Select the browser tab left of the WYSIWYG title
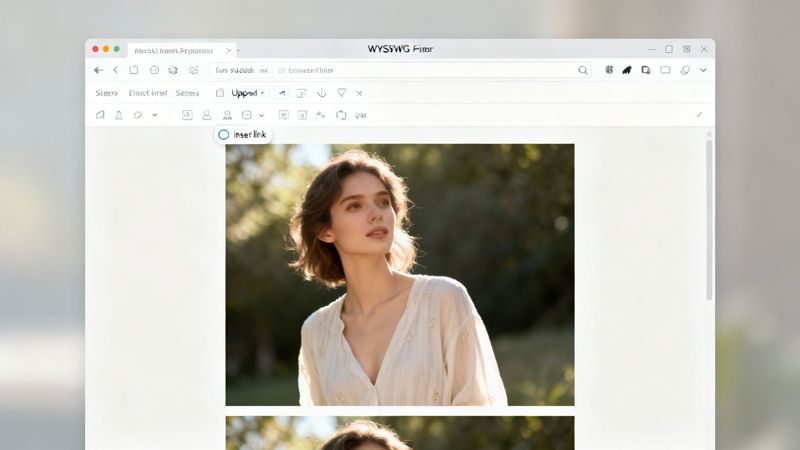Viewport: 800px width, 450px height. 182,51
